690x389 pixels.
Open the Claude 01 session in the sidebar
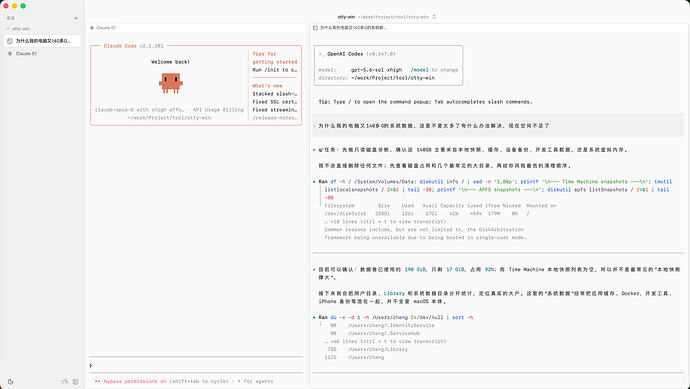(x=43, y=54)
